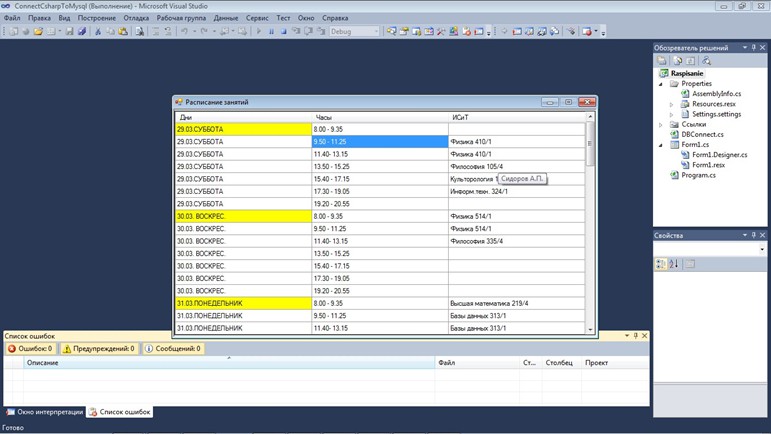
Task: Pause debugging with the Break All icon
Action: click(271, 31)
